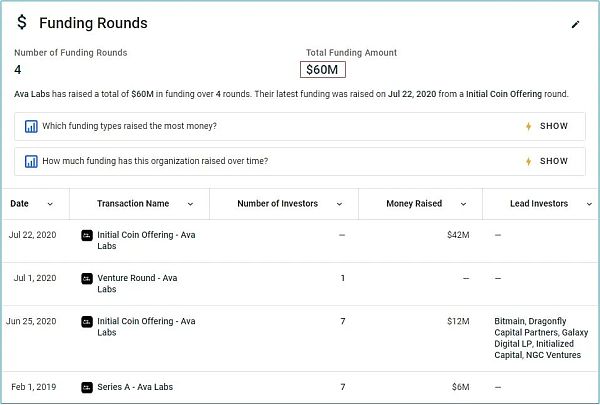Viewport: 600px width, 405px height.
Task: Click Ava Labs logo in Jul 22 row
Action: pyautogui.click(x=87, y=235)
